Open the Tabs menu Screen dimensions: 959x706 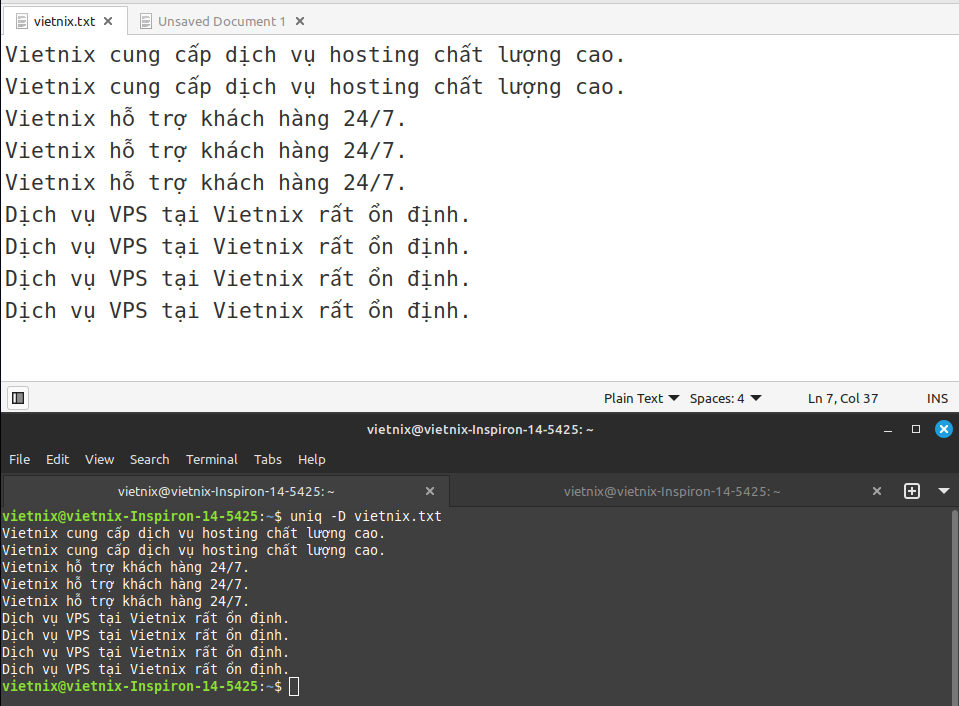click(267, 459)
